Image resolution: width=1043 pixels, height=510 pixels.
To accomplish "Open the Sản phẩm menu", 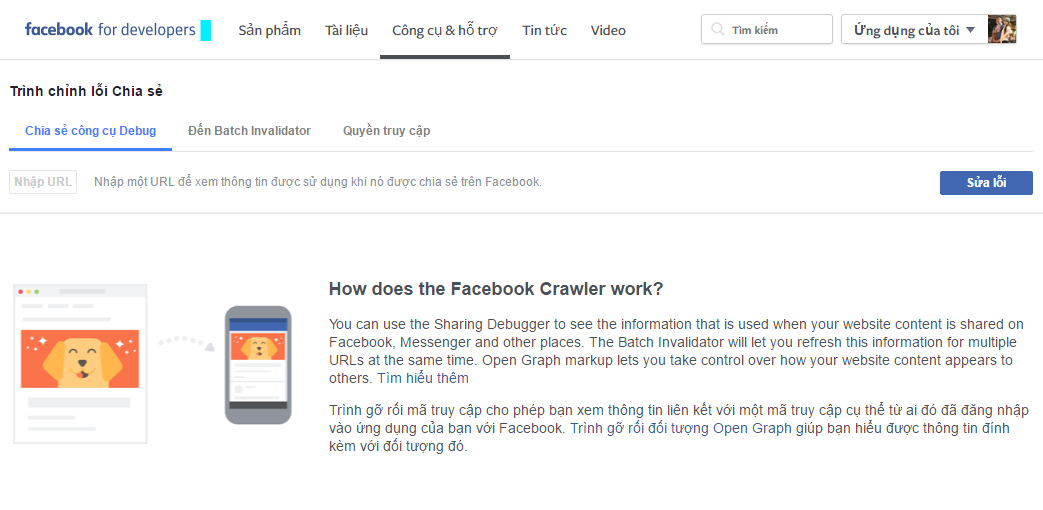I will click(269, 30).
